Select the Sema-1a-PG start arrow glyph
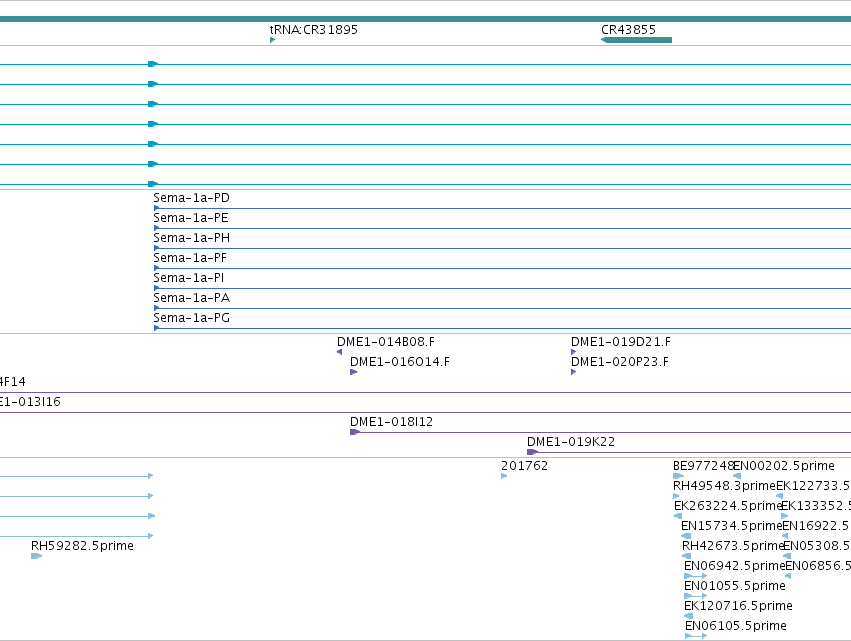The image size is (851, 641). (x=157, y=328)
